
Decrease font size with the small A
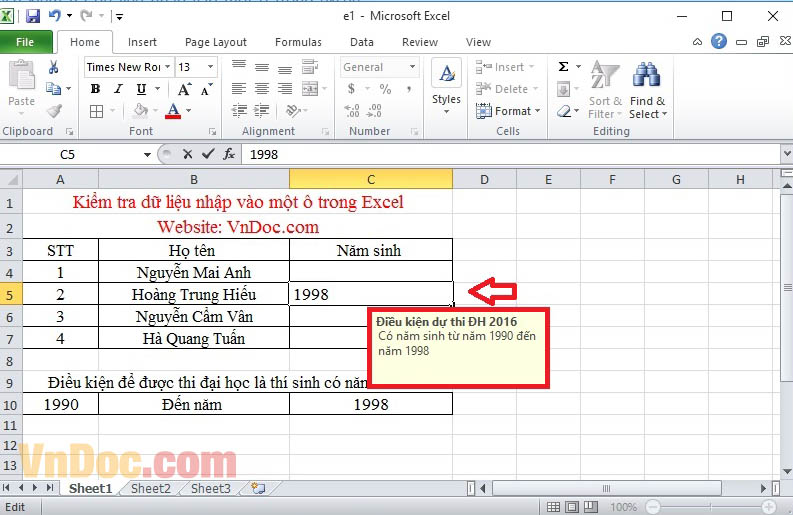coord(206,90)
